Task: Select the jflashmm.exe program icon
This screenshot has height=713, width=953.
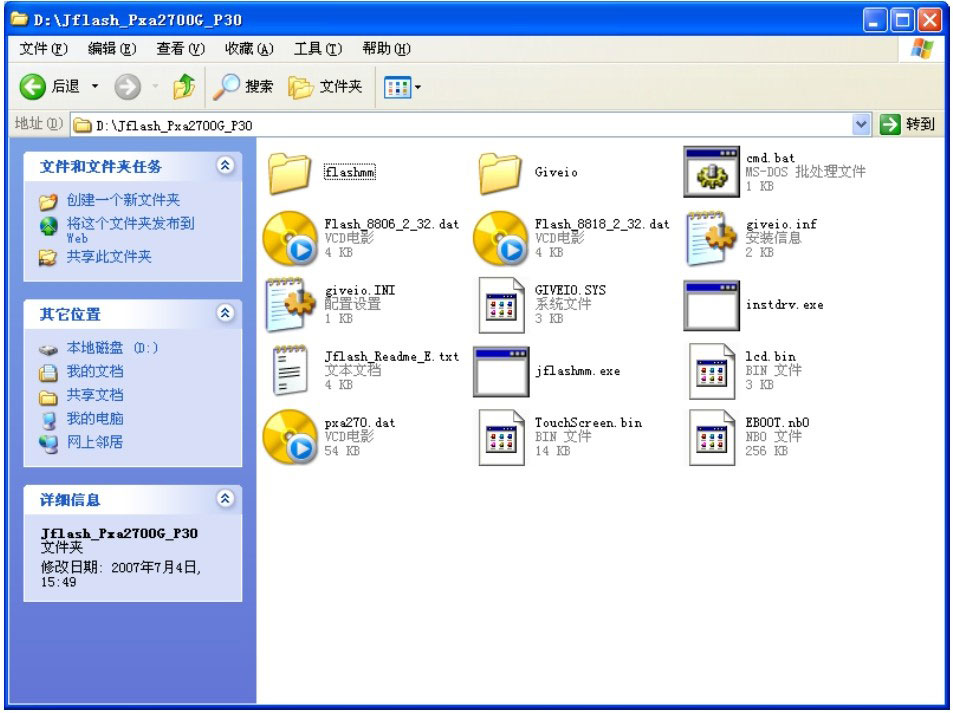Action: click(x=501, y=371)
